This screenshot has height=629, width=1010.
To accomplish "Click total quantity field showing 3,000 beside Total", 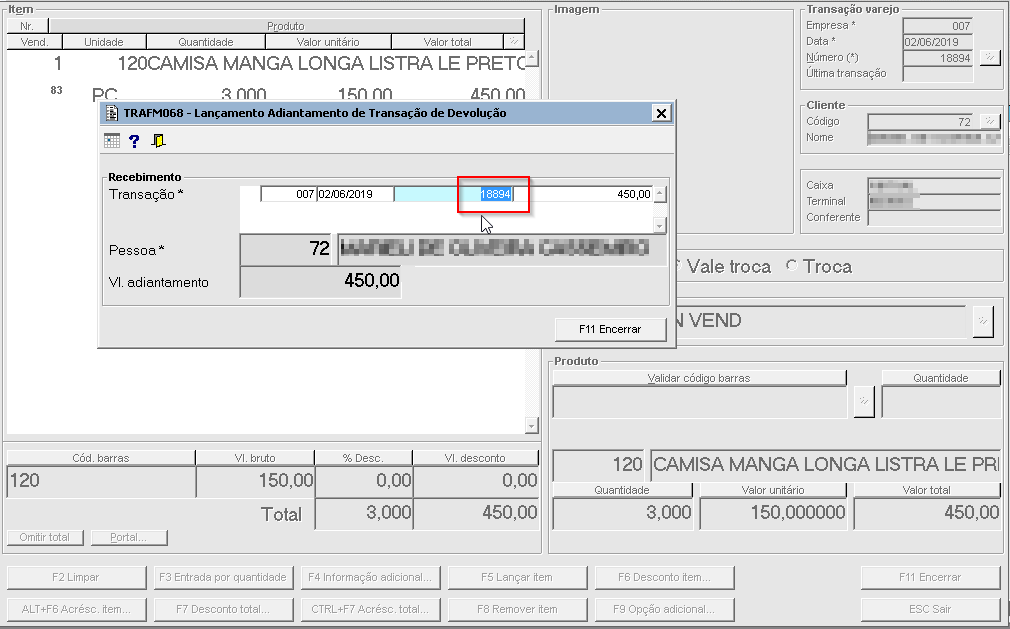I will pos(364,513).
